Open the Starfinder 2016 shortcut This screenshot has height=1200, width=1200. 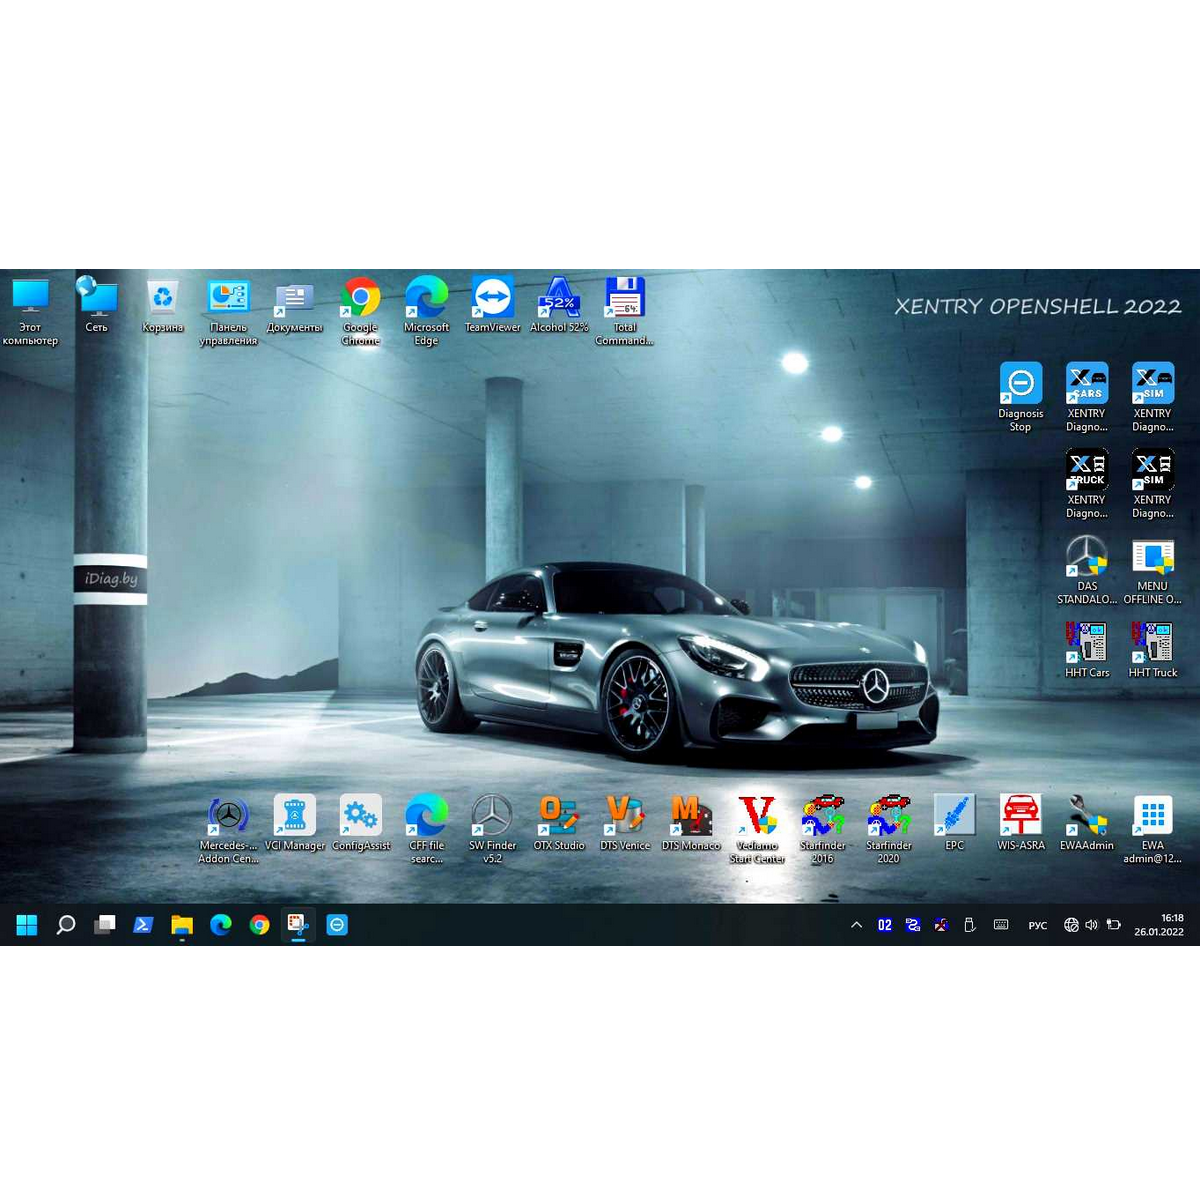[x=823, y=815]
